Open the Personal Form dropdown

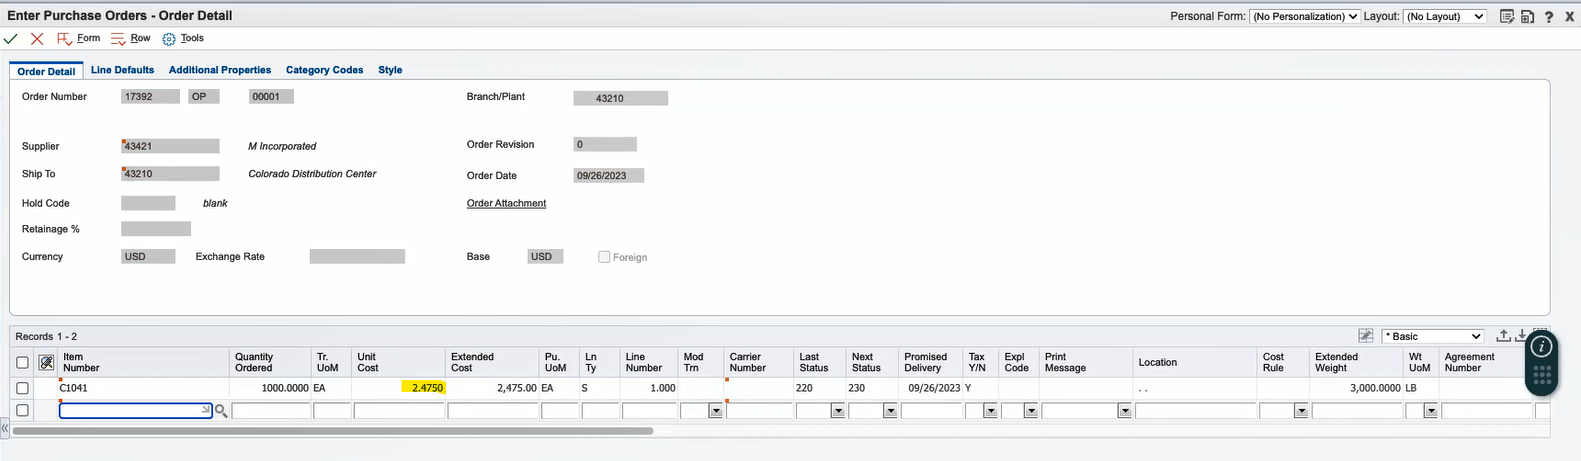pos(1305,16)
